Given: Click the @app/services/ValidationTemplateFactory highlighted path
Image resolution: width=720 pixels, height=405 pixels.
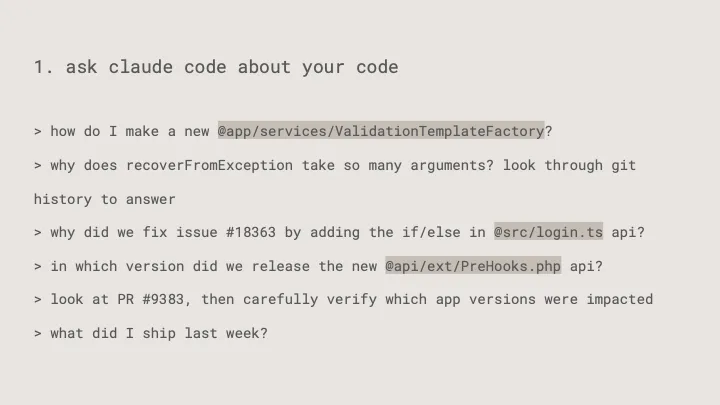Looking at the screenshot, I should point(381,131).
